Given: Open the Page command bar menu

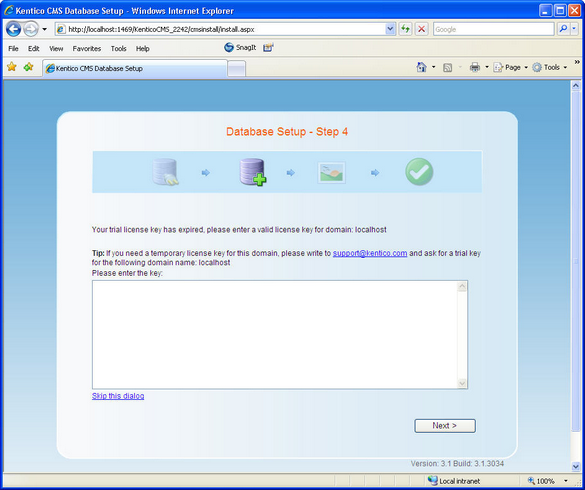Looking at the screenshot, I should [x=511, y=67].
